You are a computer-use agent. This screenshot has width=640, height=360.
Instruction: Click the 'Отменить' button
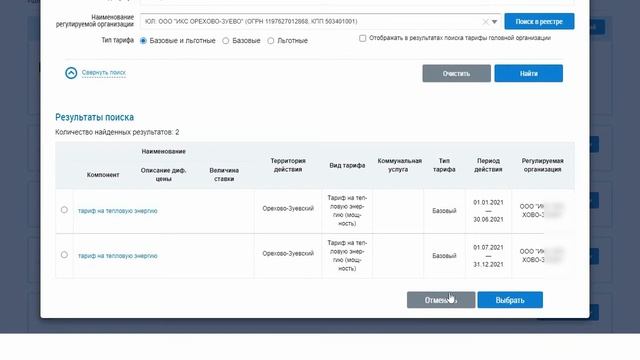pos(441,300)
